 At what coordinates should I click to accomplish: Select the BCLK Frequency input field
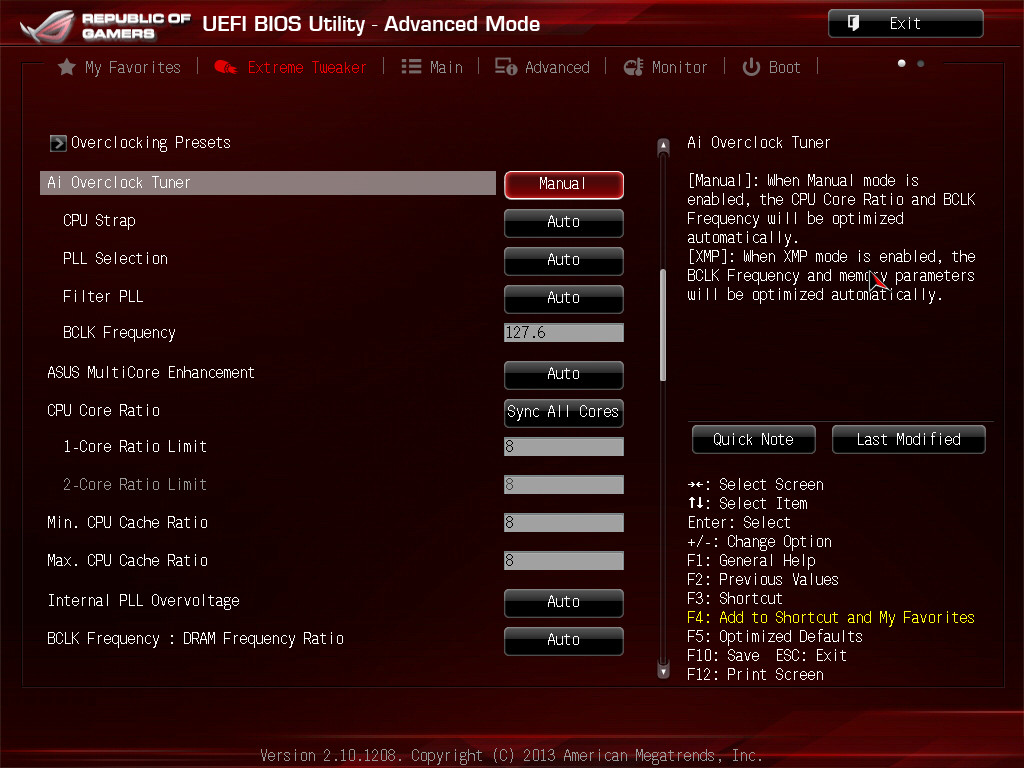pyautogui.click(x=563, y=333)
